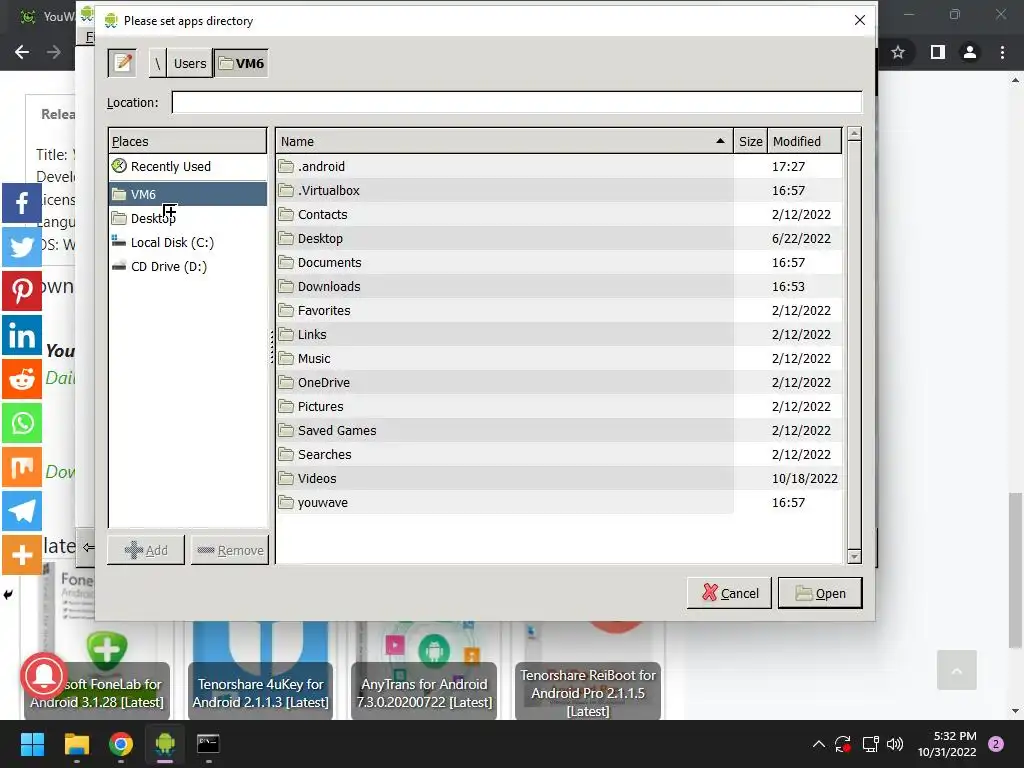The width and height of the screenshot is (1024, 768).
Task: Select the OneDrive folder row
Action: (x=559, y=383)
